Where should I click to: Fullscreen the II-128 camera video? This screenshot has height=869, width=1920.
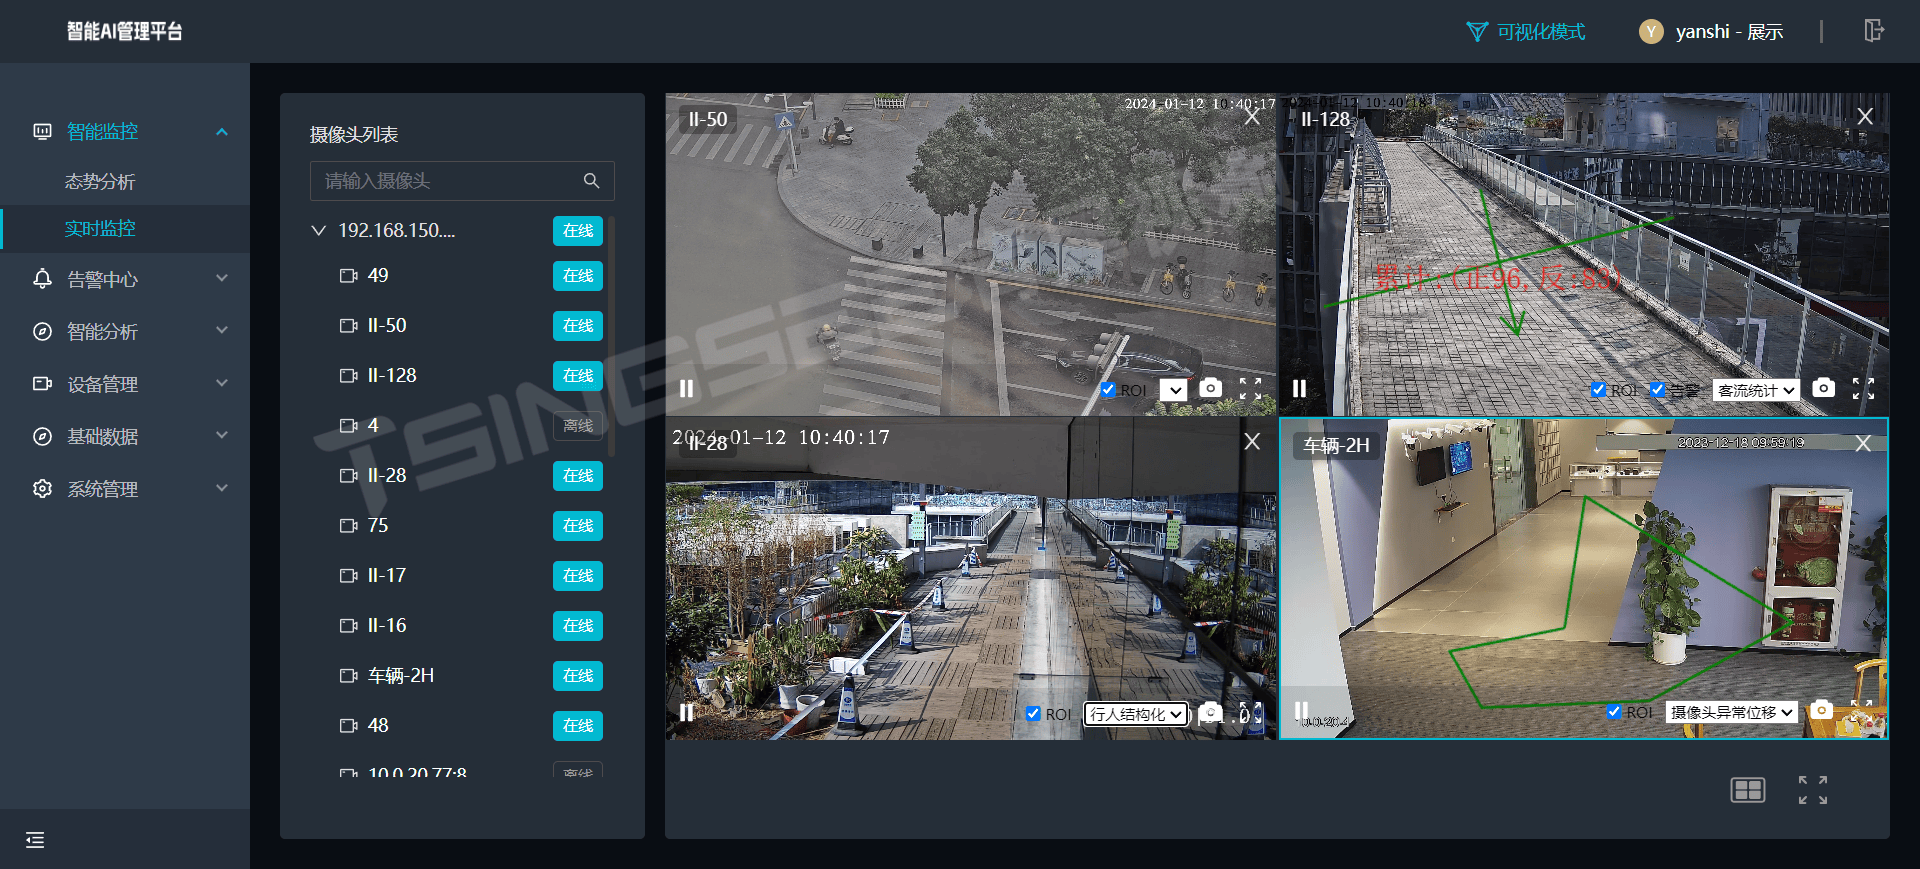coord(1862,389)
